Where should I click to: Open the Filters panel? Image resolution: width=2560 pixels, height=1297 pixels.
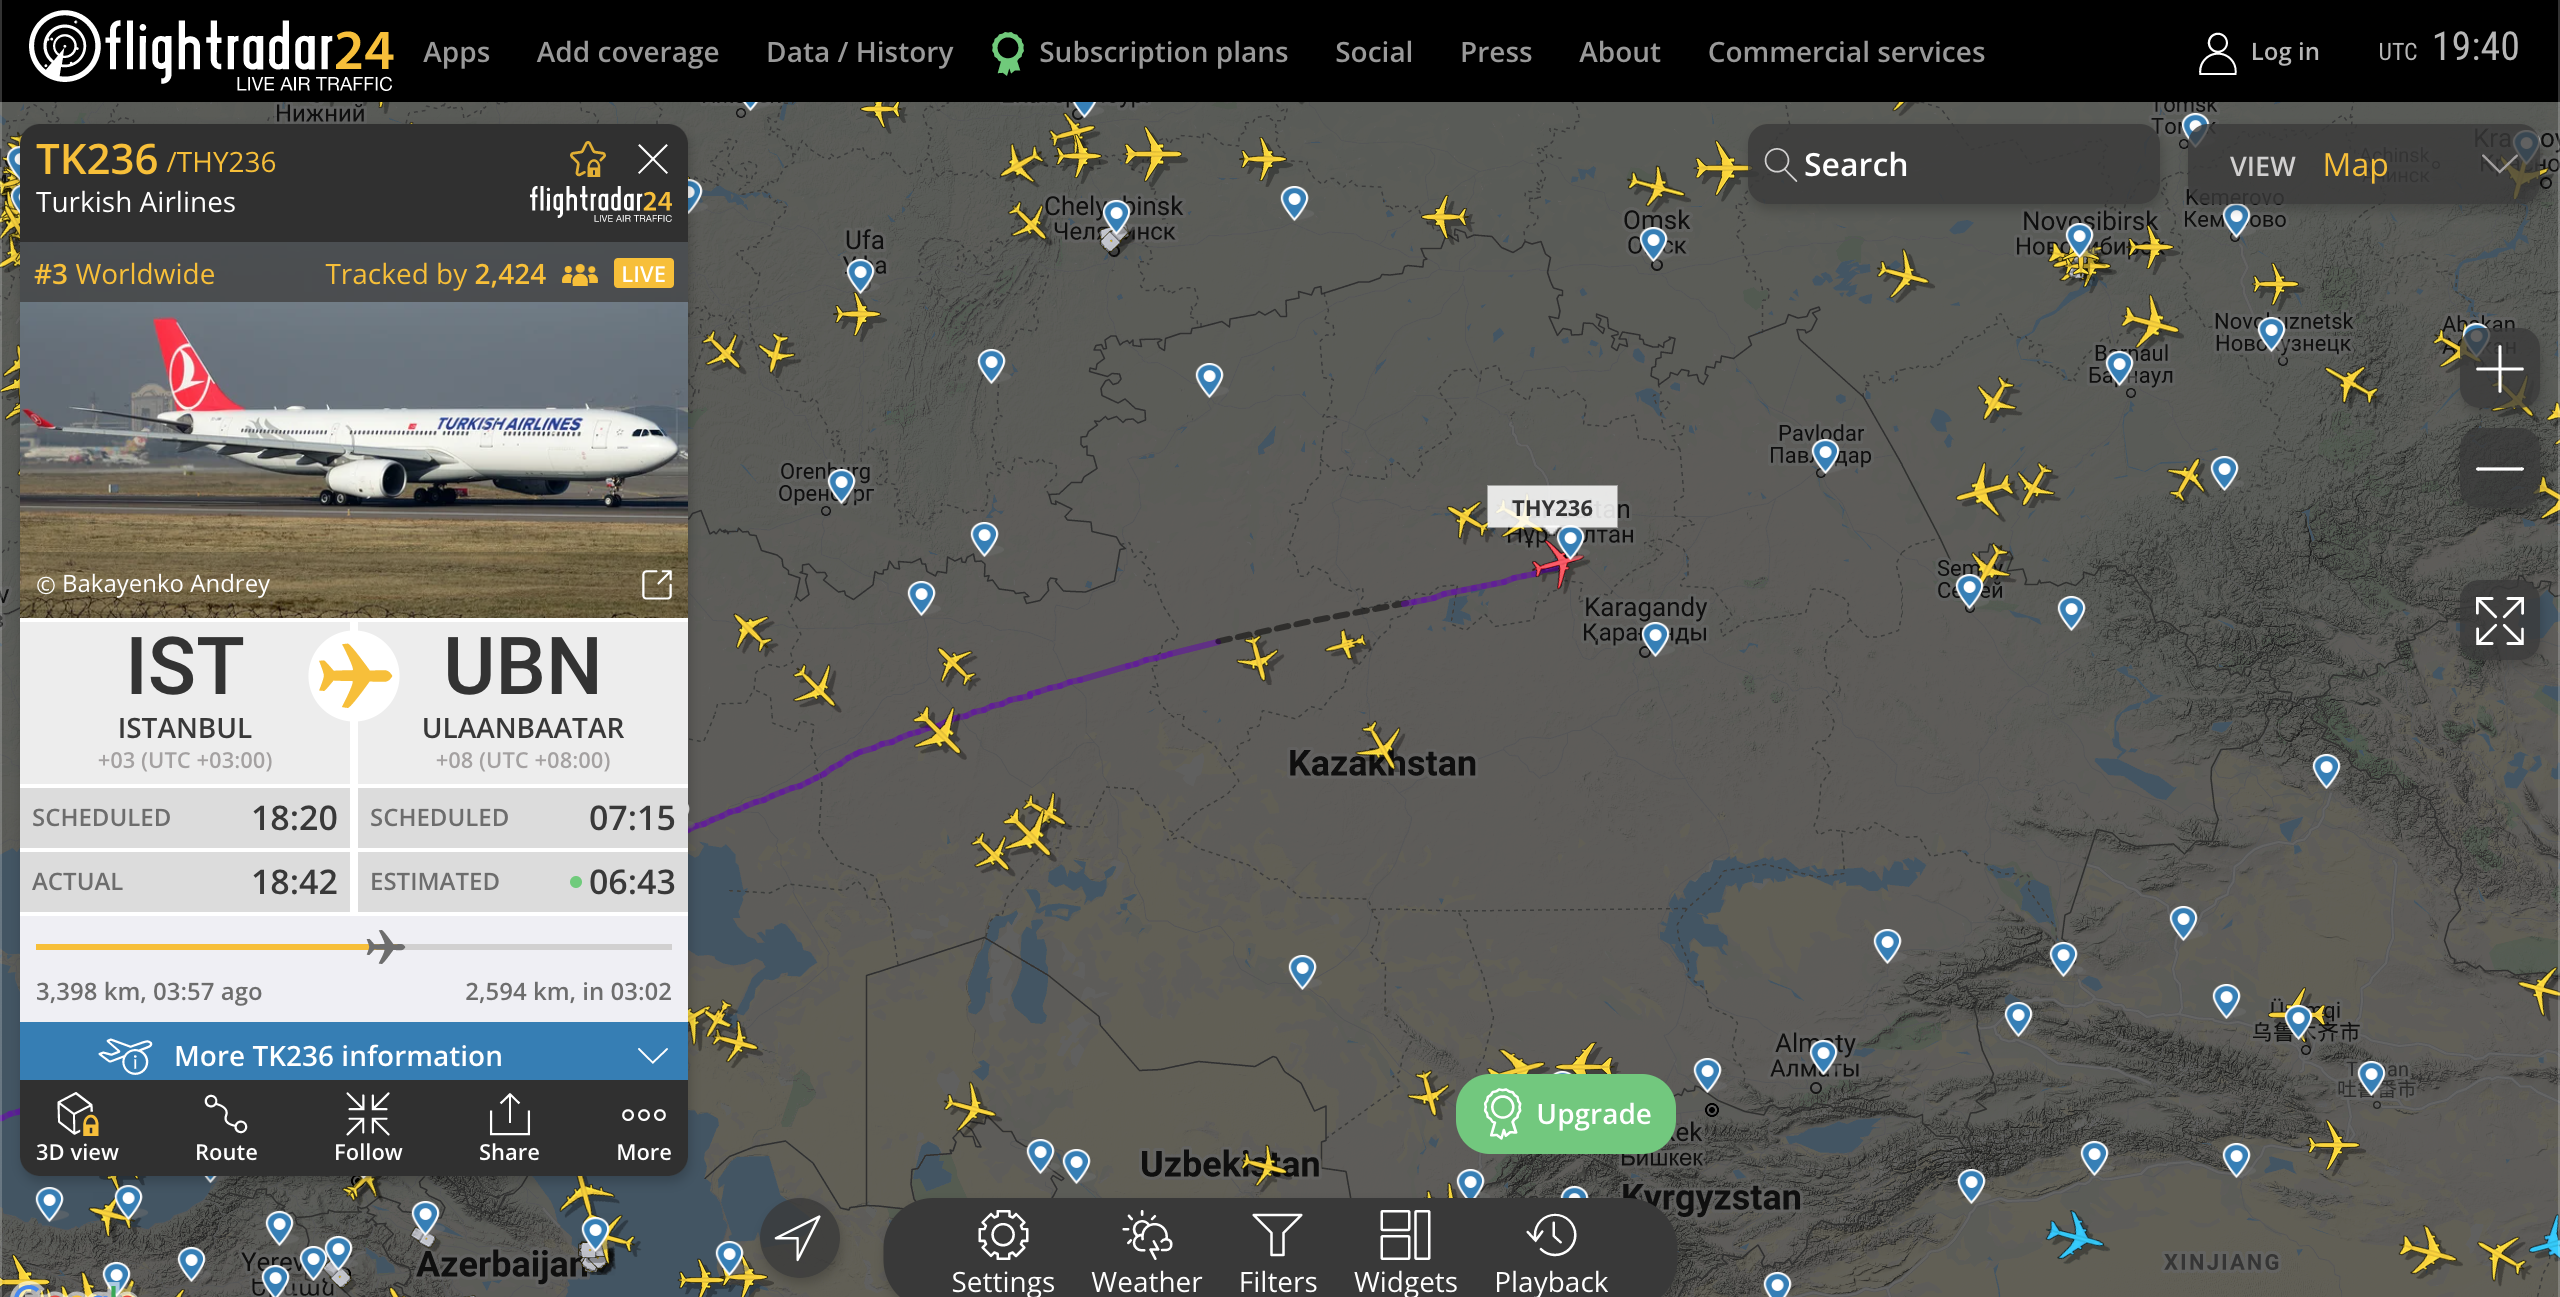(1277, 1252)
